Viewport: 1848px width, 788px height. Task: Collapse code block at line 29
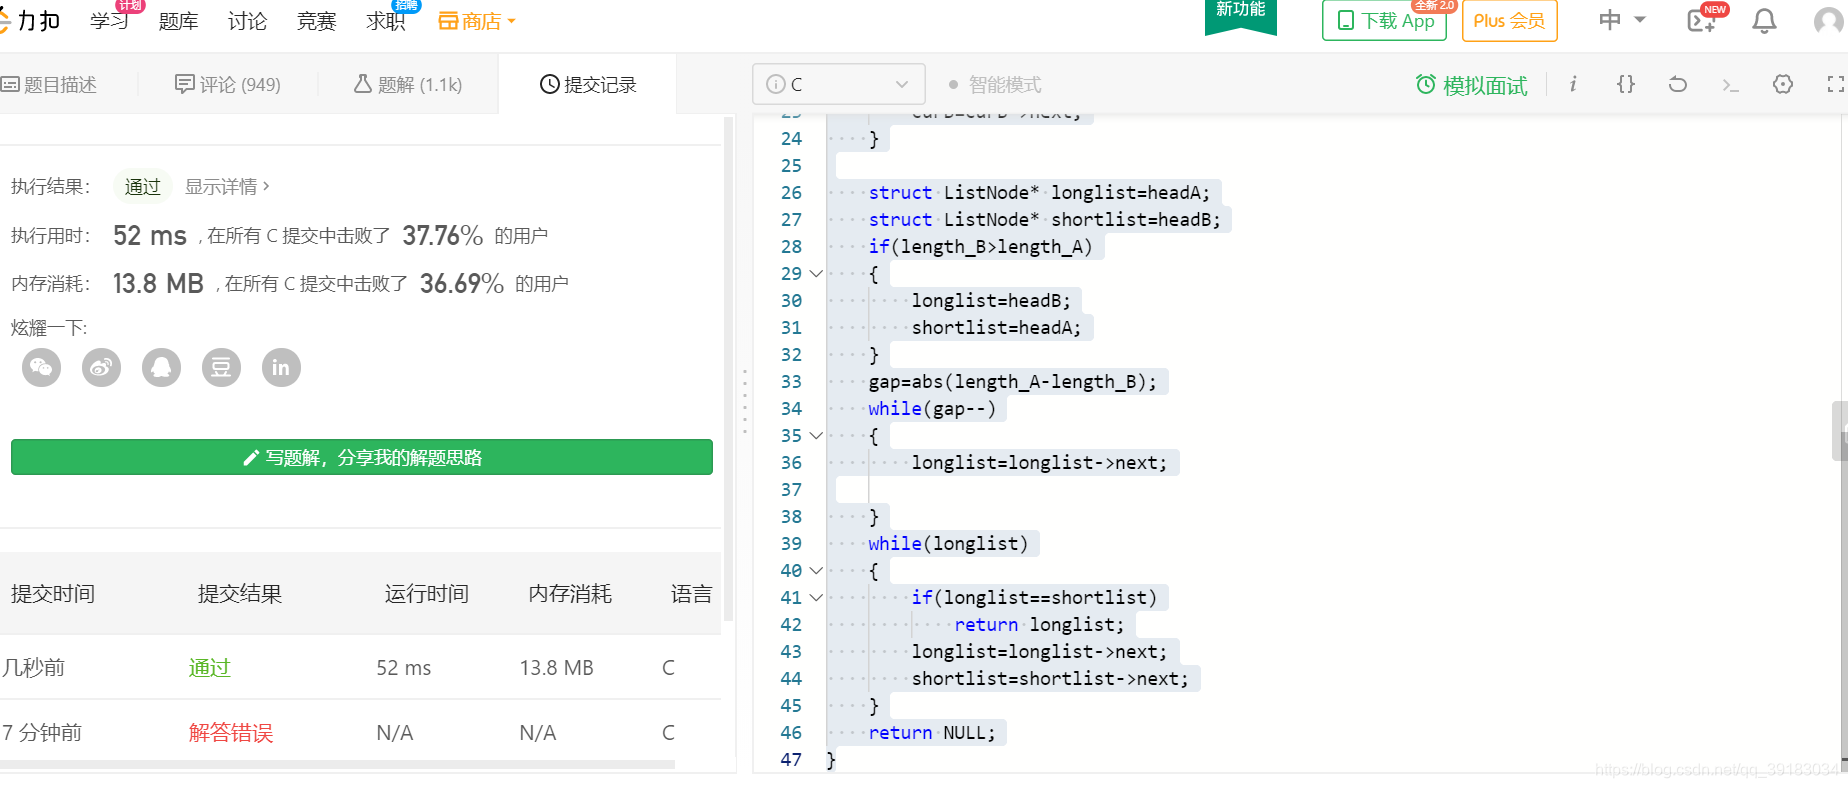click(816, 274)
